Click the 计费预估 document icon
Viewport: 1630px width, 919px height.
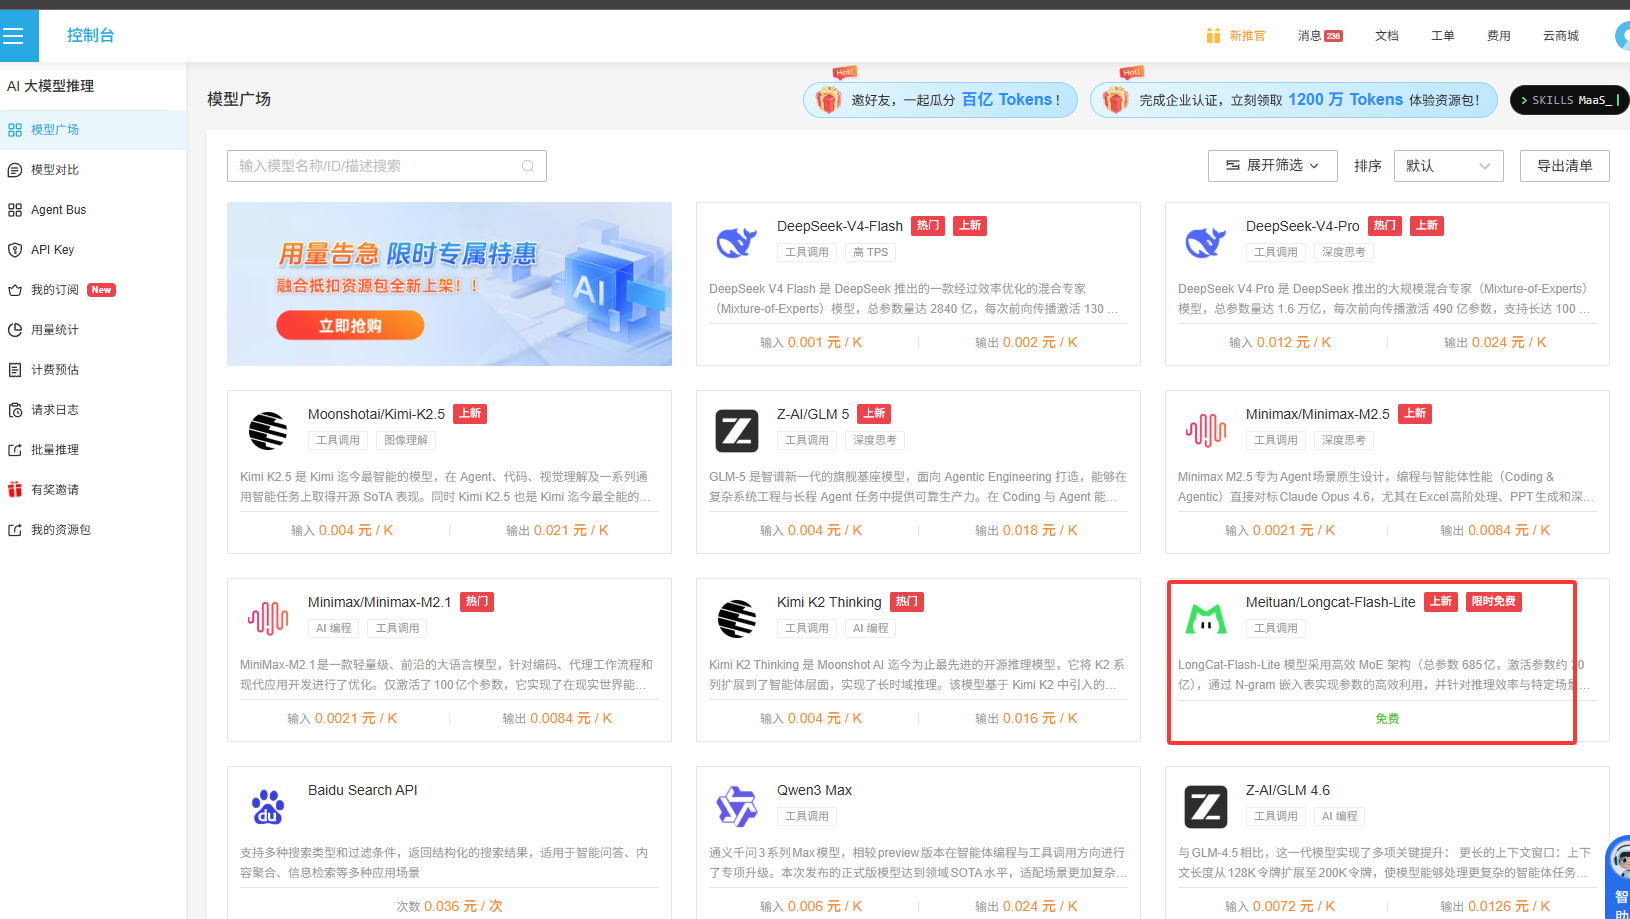click(15, 370)
